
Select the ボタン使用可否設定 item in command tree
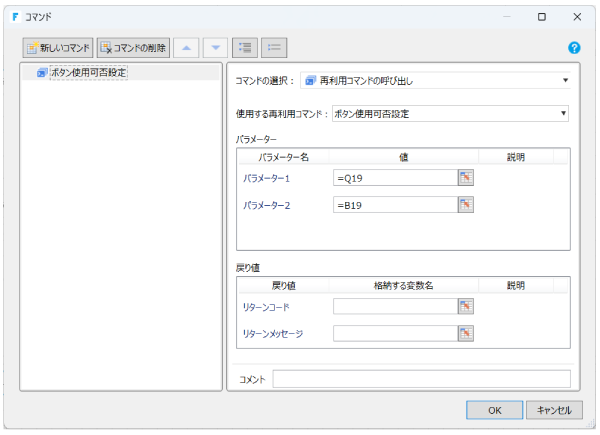89,72
